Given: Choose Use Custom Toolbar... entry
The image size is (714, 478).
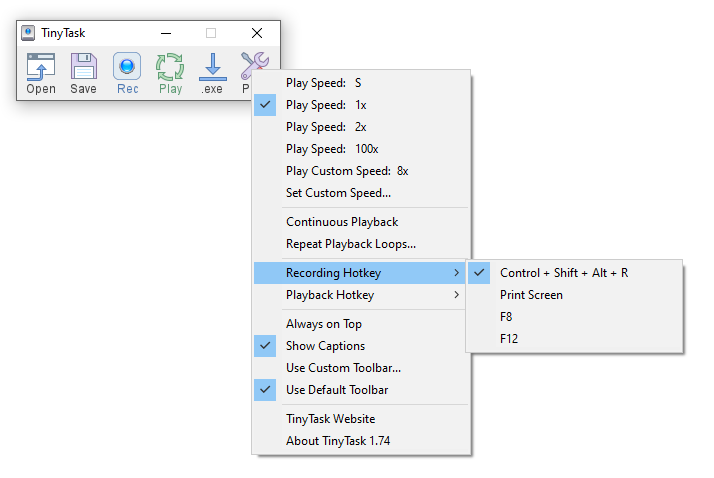Looking at the screenshot, I should click(x=362, y=368).
